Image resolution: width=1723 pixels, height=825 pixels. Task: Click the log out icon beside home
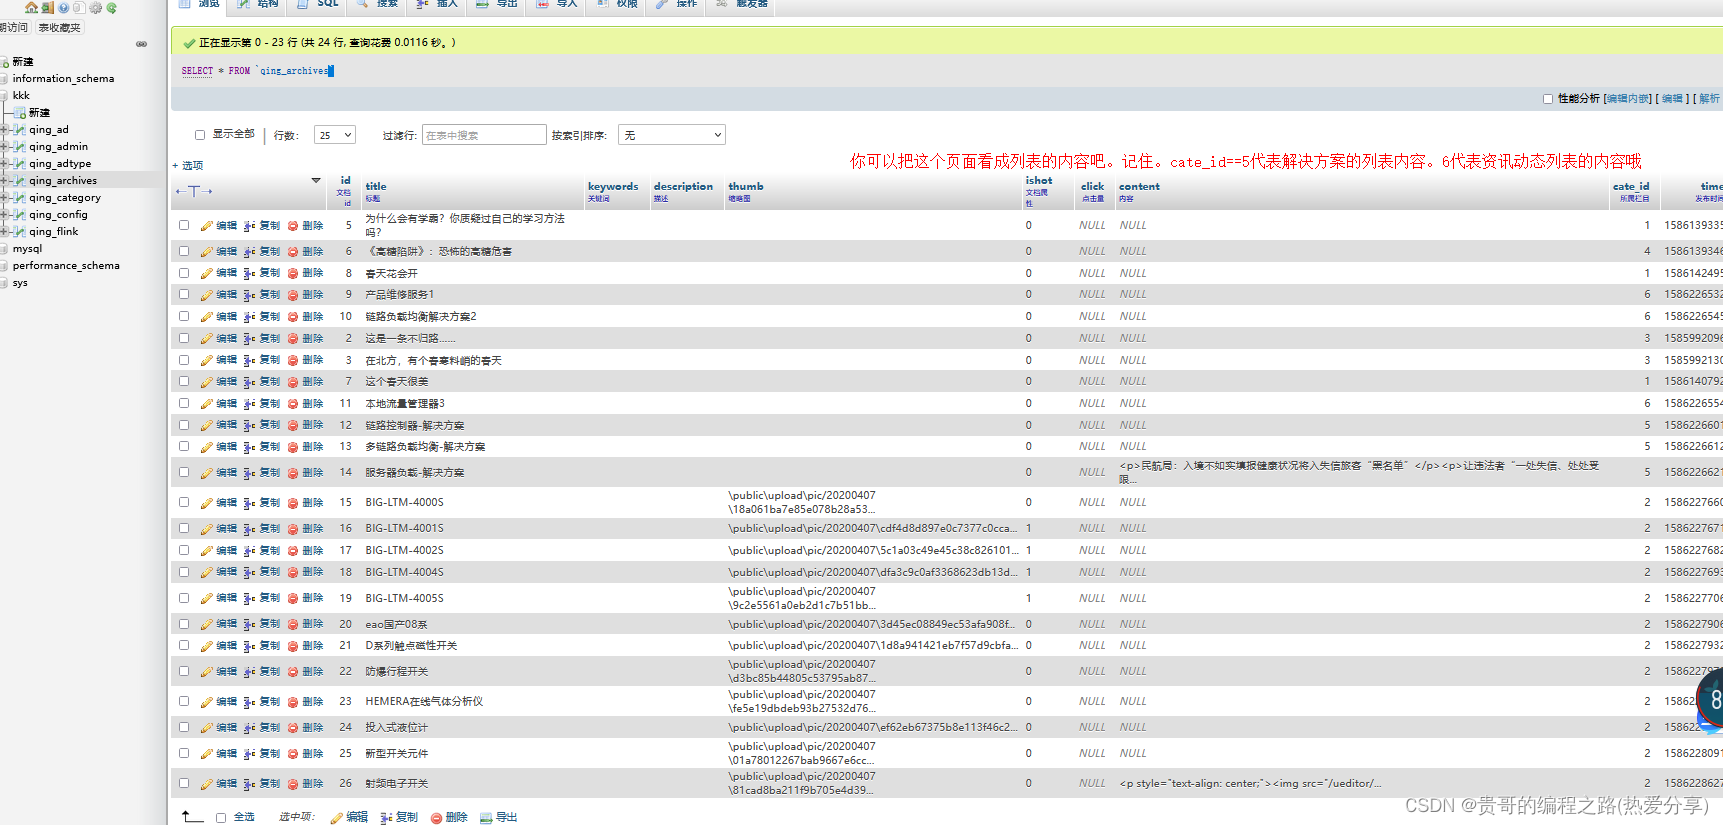pos(47,7)
